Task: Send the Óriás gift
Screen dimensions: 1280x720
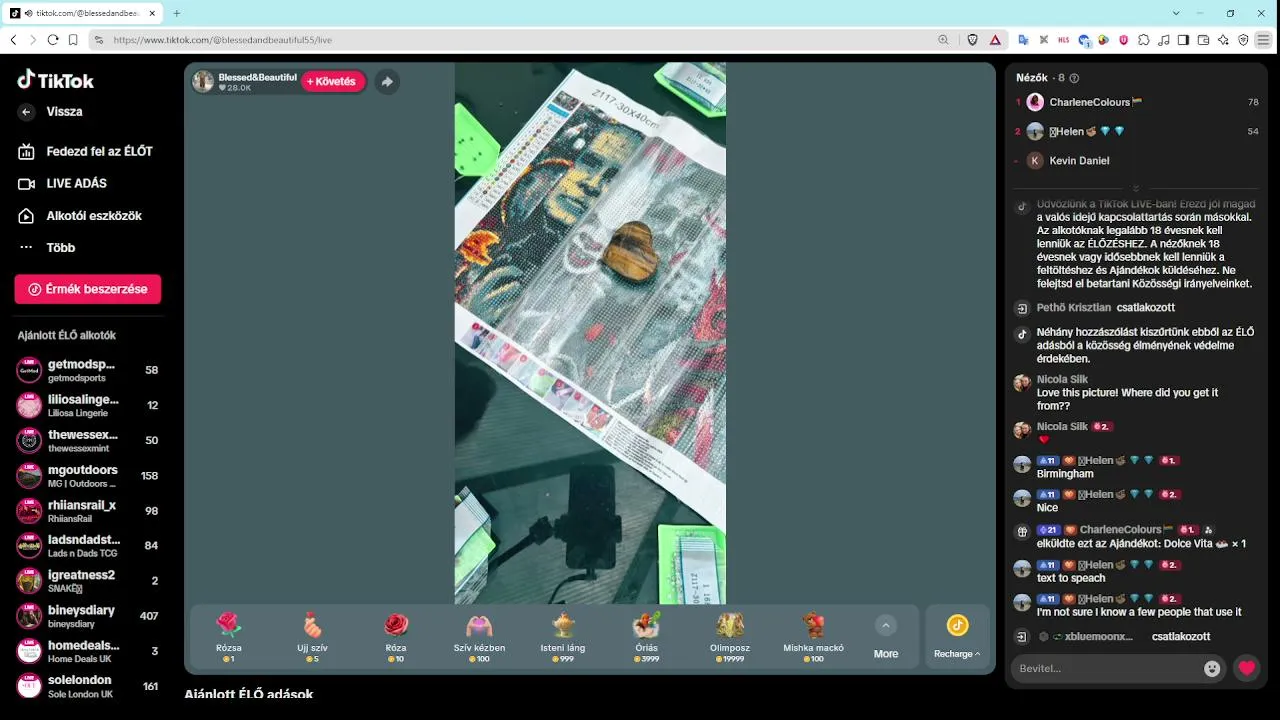Action: pyautogui.click(x=646, y=638)
